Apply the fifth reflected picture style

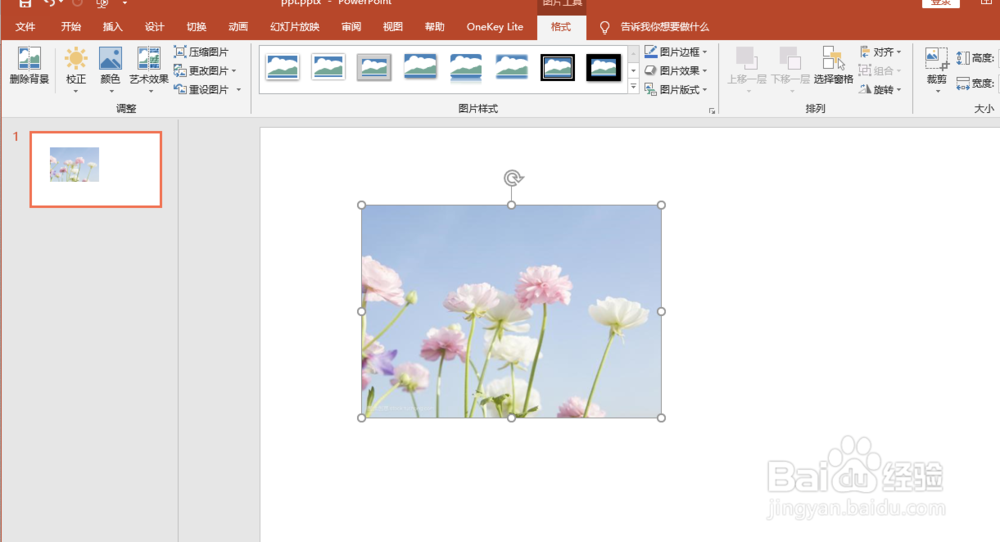click(466, 67)
